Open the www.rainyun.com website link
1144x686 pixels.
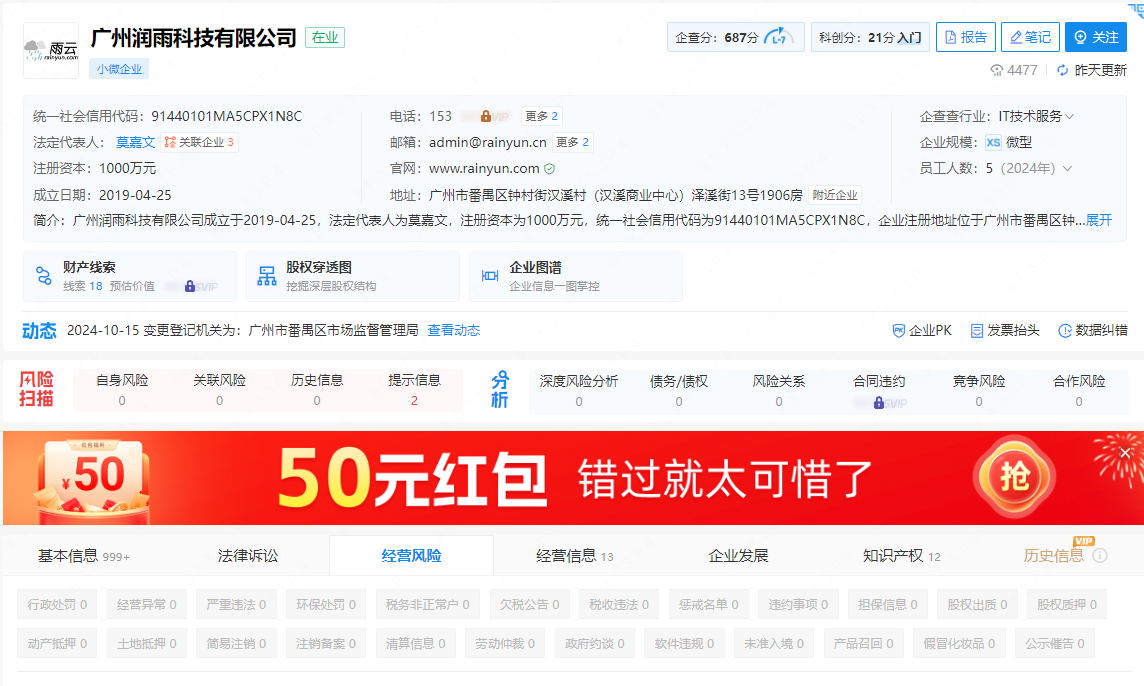click(484, 169)
